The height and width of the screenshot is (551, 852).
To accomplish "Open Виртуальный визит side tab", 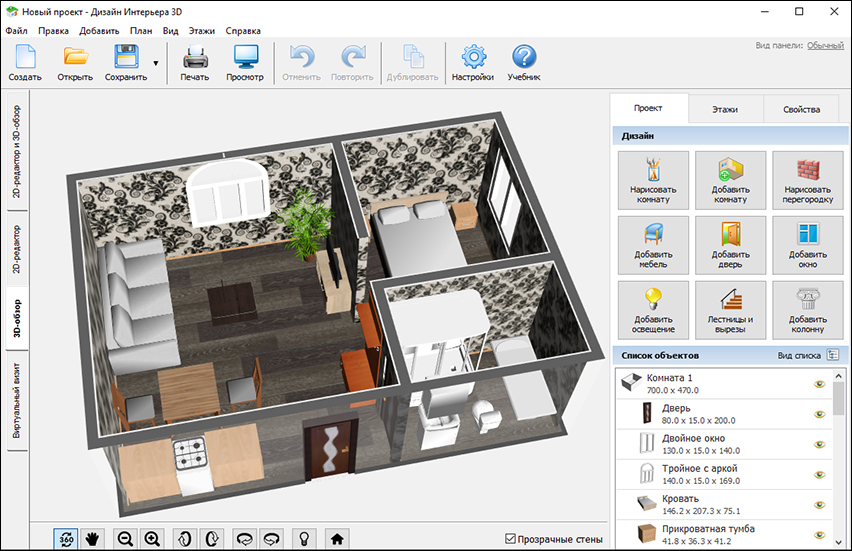I will click(x=17, y=400).
